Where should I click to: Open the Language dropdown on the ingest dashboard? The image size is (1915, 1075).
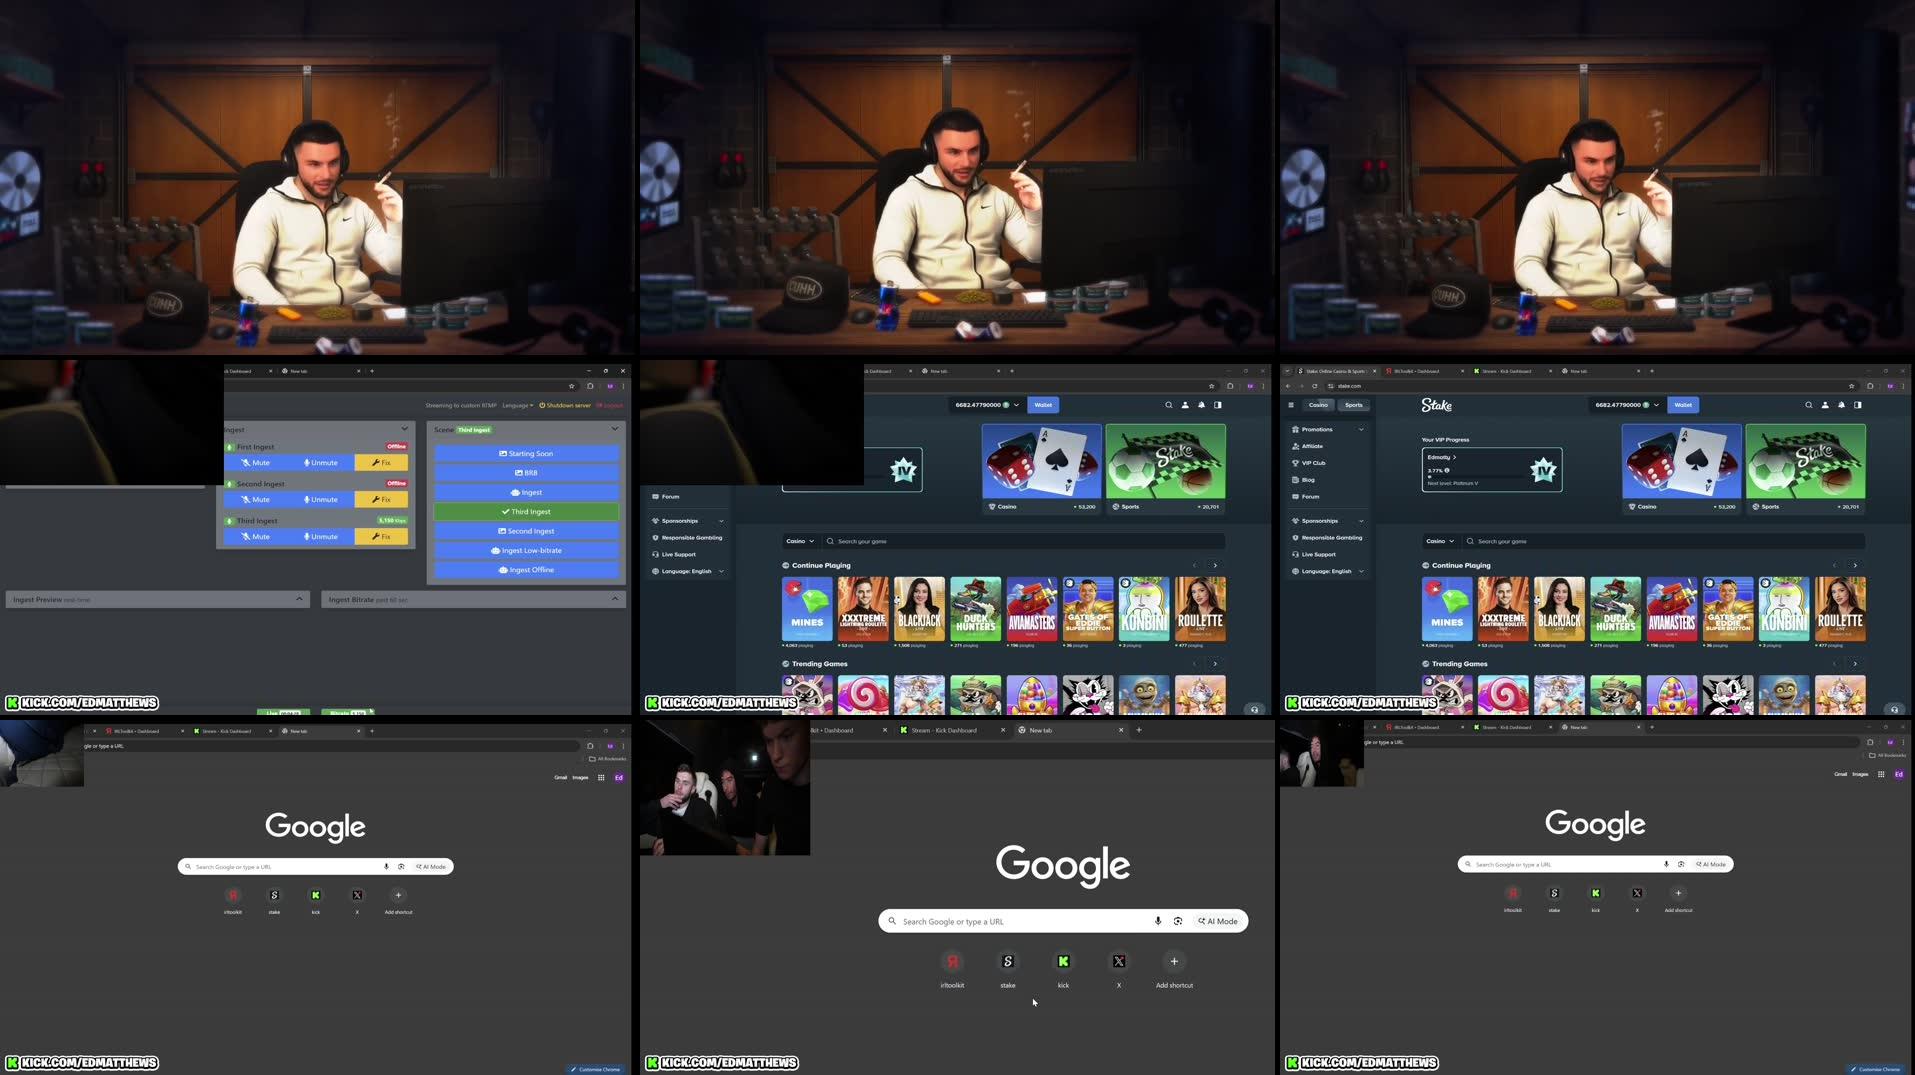click(517, 405)
